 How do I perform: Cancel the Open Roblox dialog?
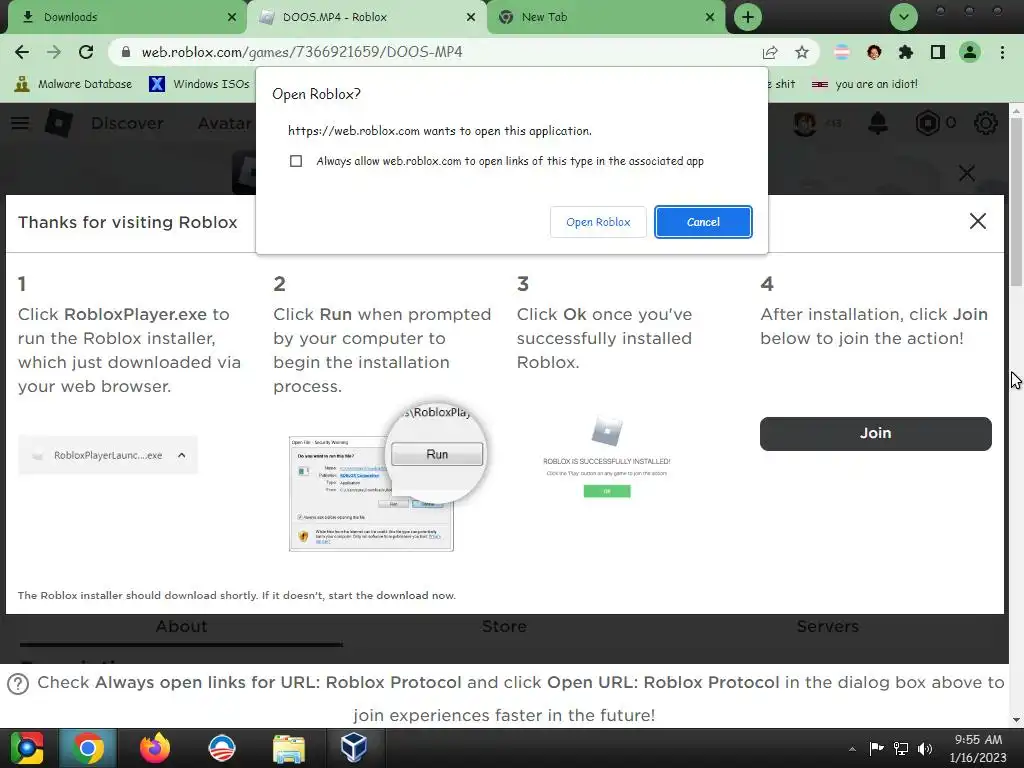click(703, 222)
